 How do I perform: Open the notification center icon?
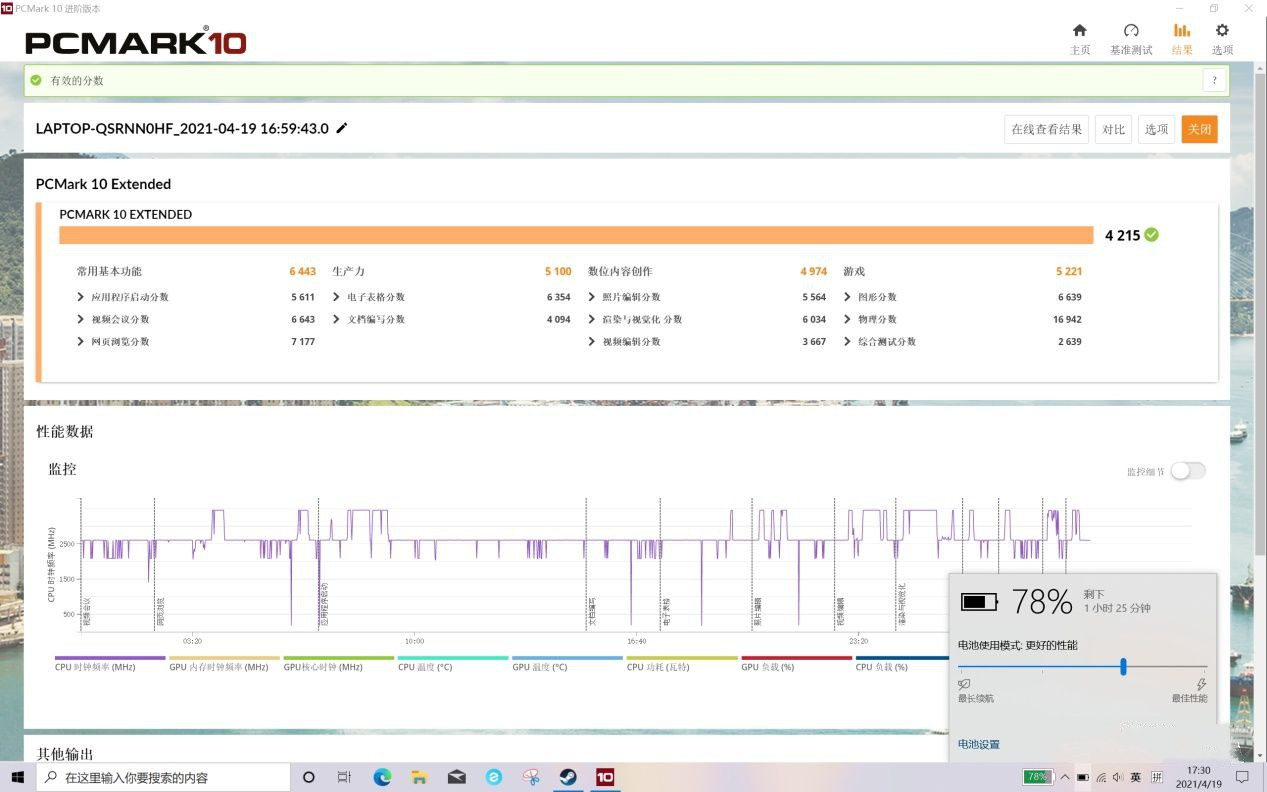1242,777
